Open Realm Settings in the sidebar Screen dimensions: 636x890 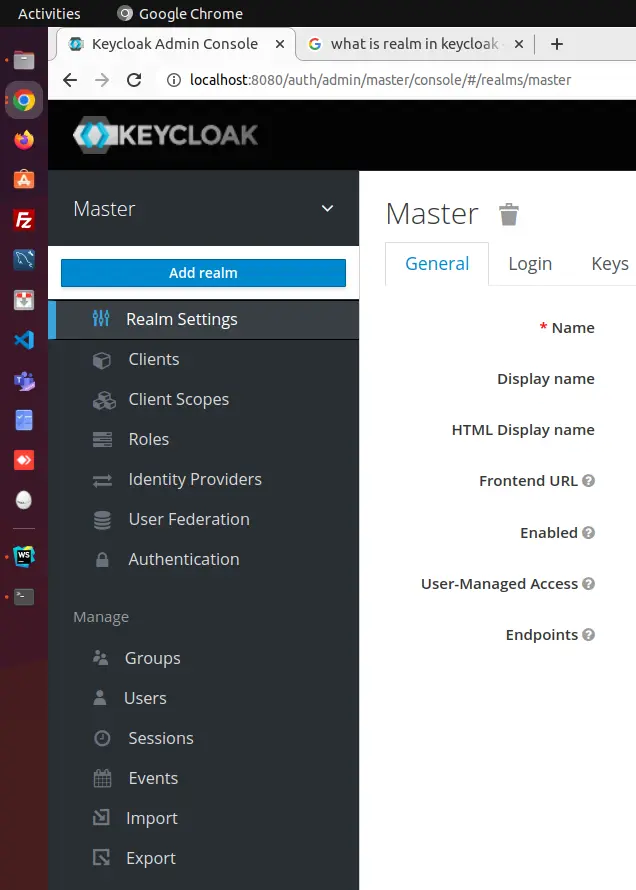coord(203,320)
